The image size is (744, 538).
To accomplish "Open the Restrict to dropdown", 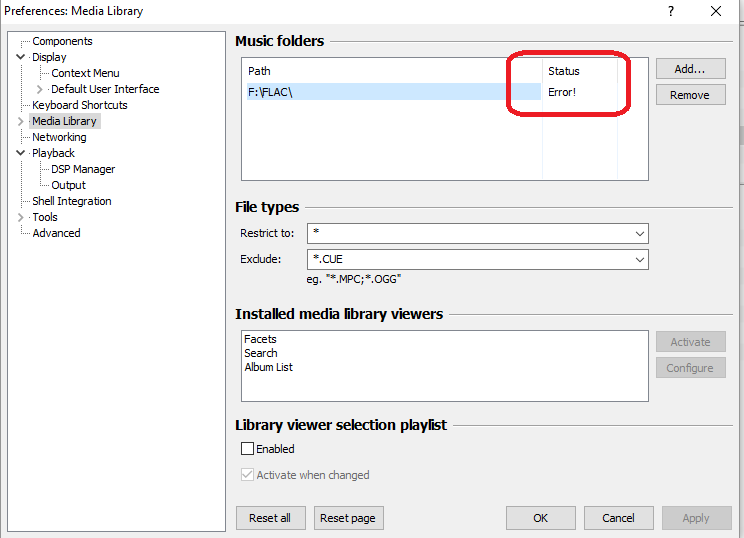I will (639, 233).
